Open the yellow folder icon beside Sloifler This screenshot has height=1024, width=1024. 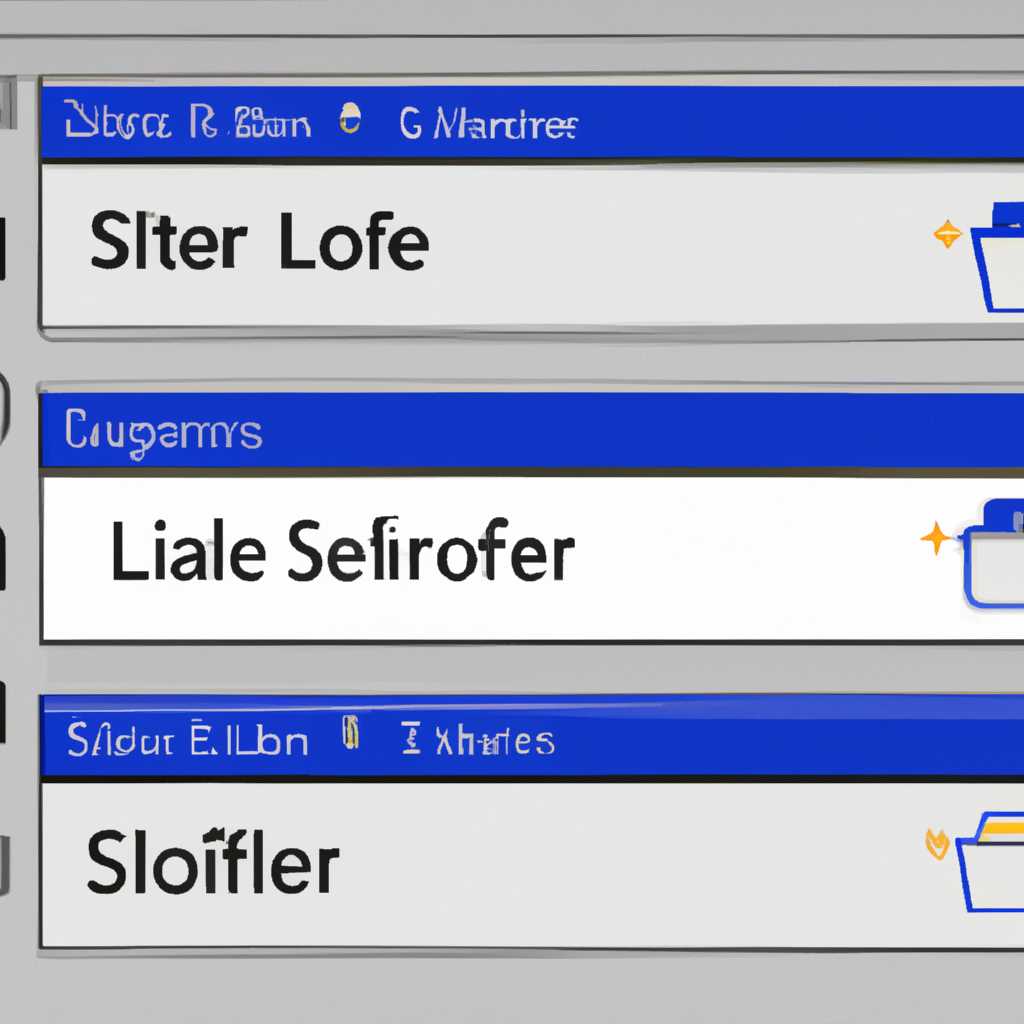click(991, 862)
